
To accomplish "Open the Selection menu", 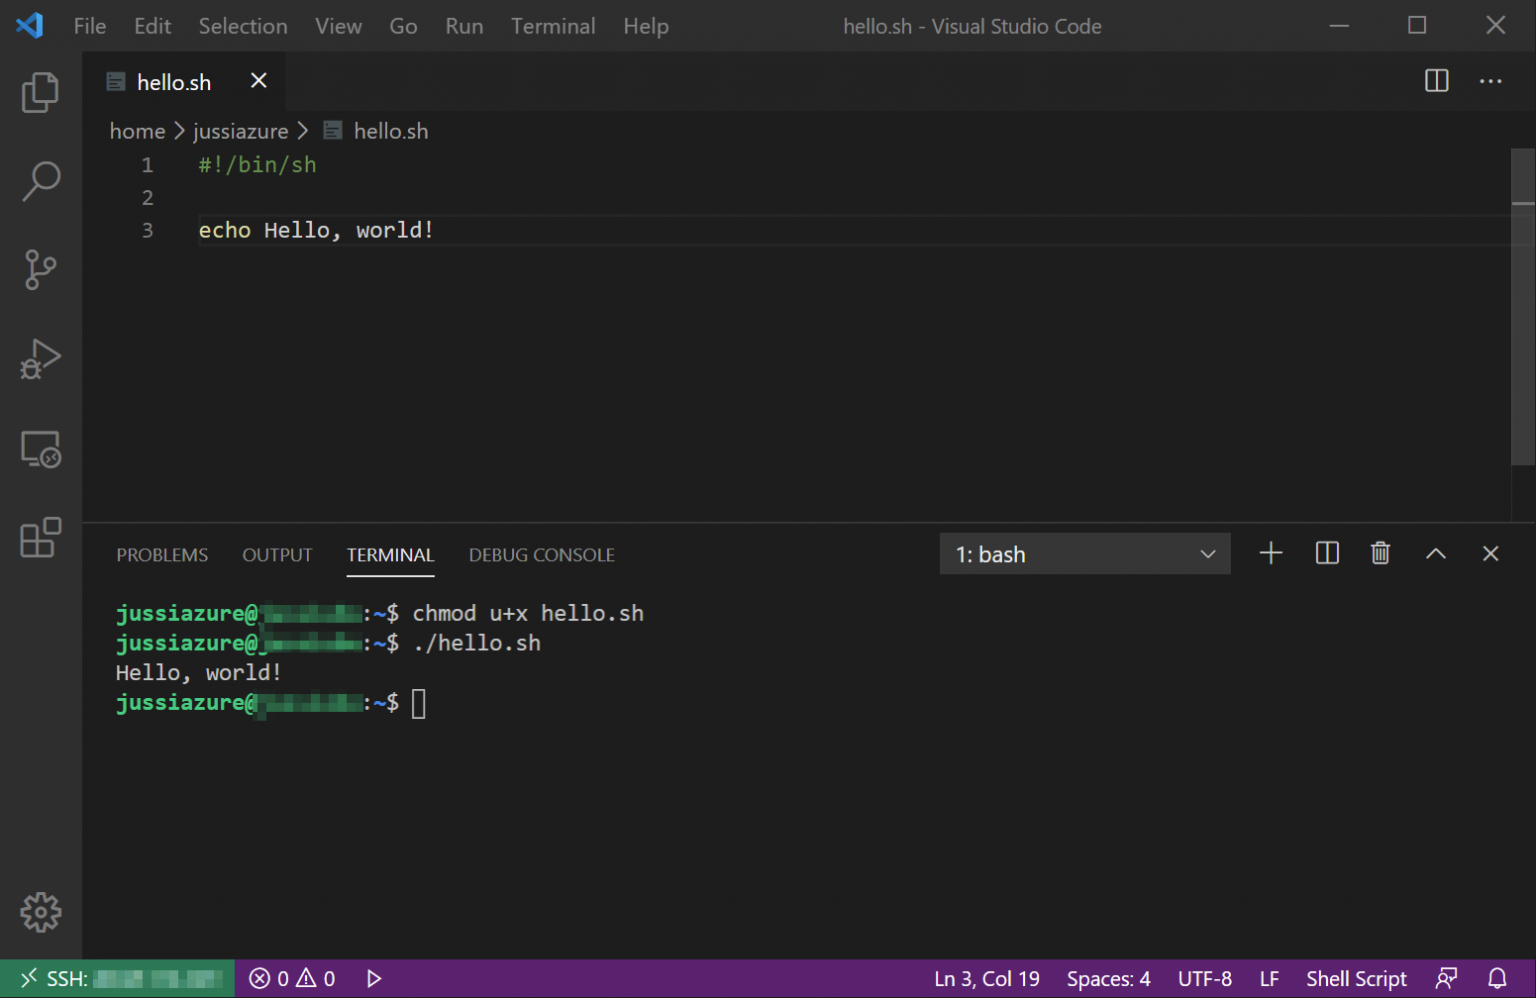I will (x=243, y=26).
